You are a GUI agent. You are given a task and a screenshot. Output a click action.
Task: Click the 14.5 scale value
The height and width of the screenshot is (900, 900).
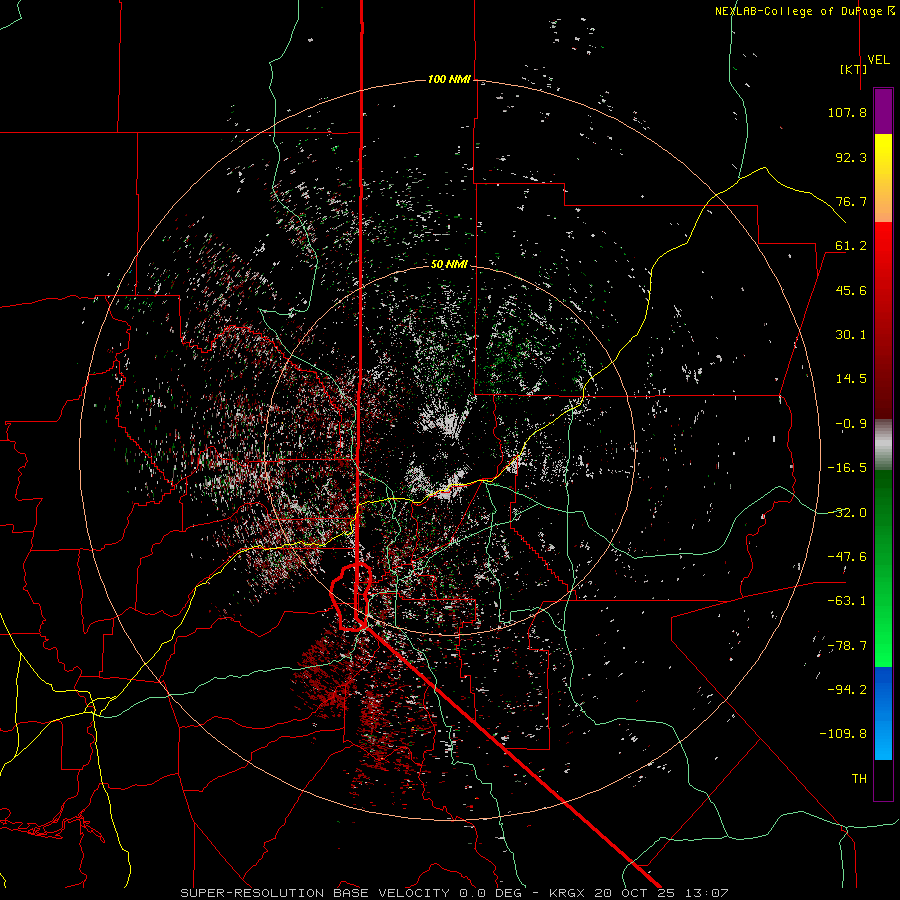(x=851, y=379)
